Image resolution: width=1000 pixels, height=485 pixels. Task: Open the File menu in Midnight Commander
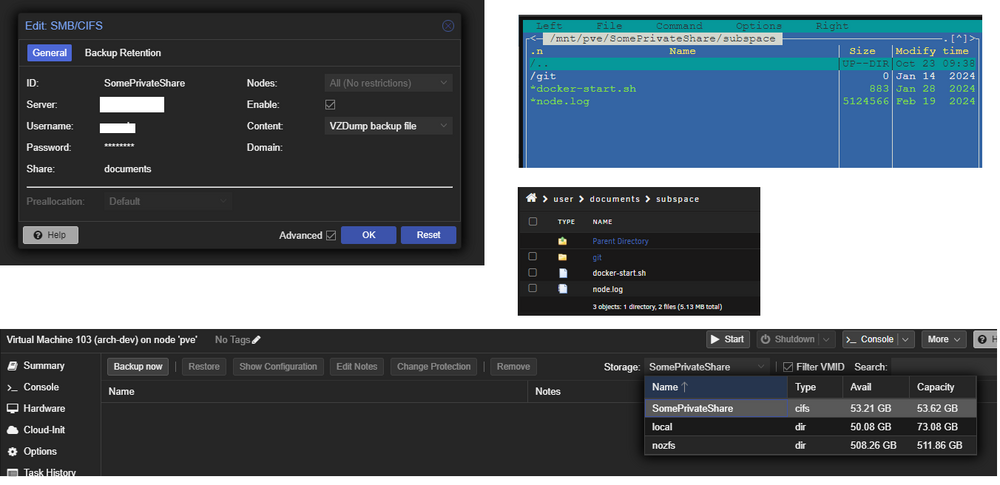tap(609, 26)
